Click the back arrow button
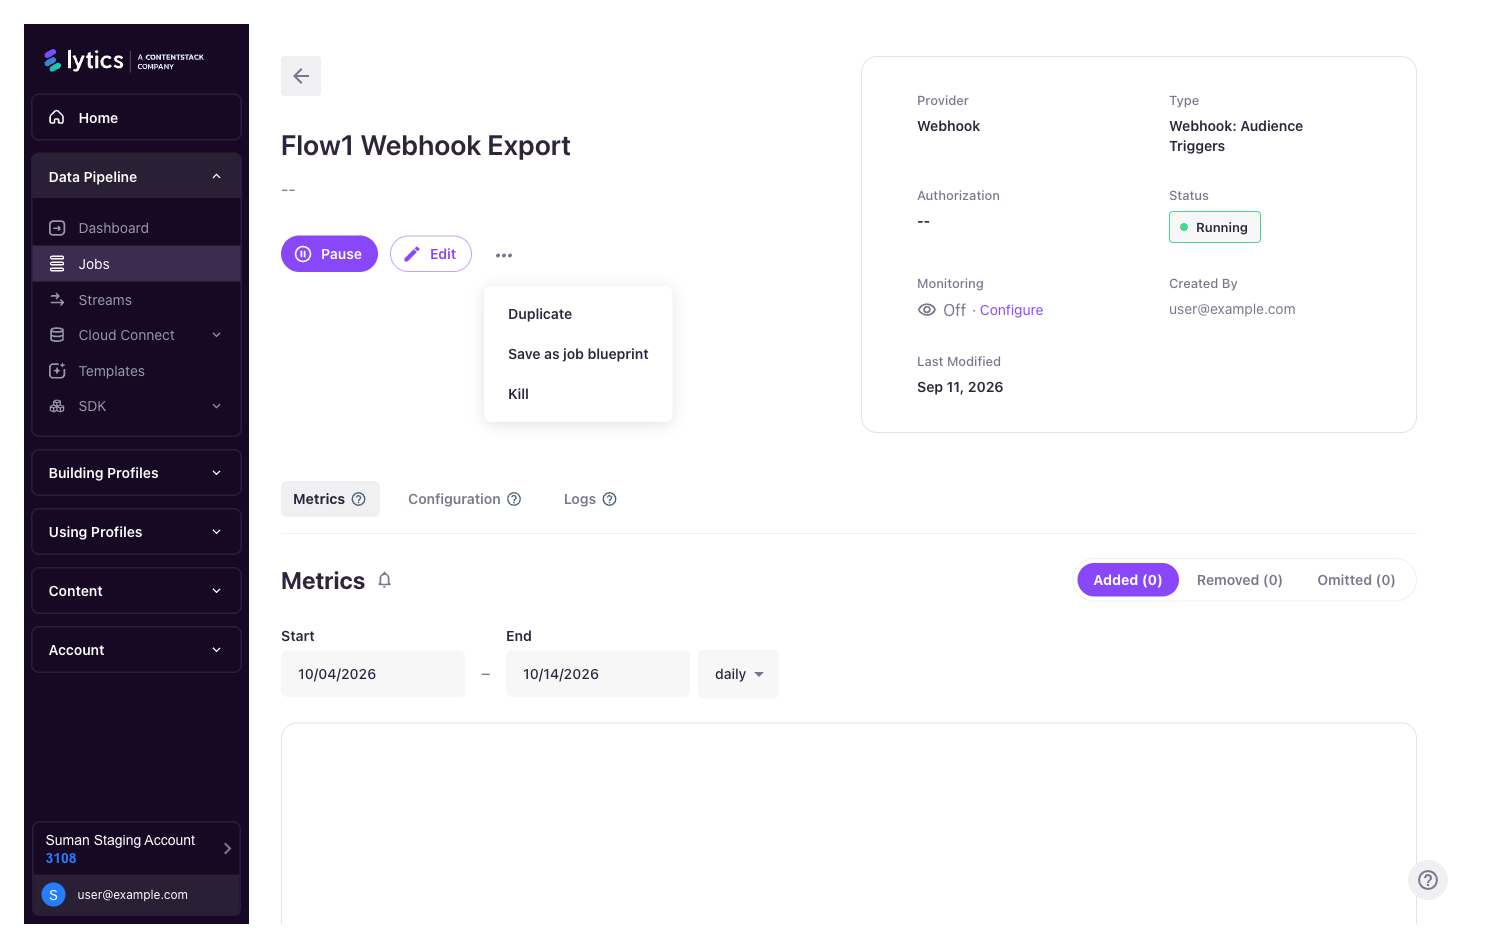This screenshot has height=948, width=1488. pyautogui.click(x=301, y=76)
